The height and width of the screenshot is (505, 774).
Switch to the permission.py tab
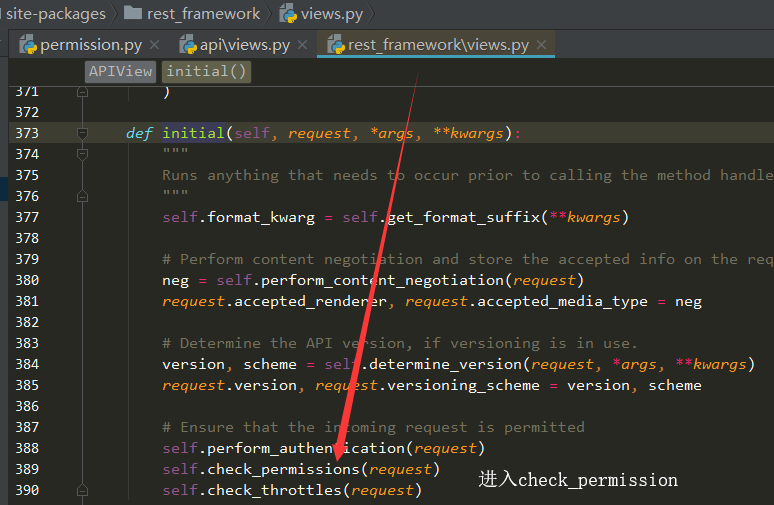click(91, 45)
